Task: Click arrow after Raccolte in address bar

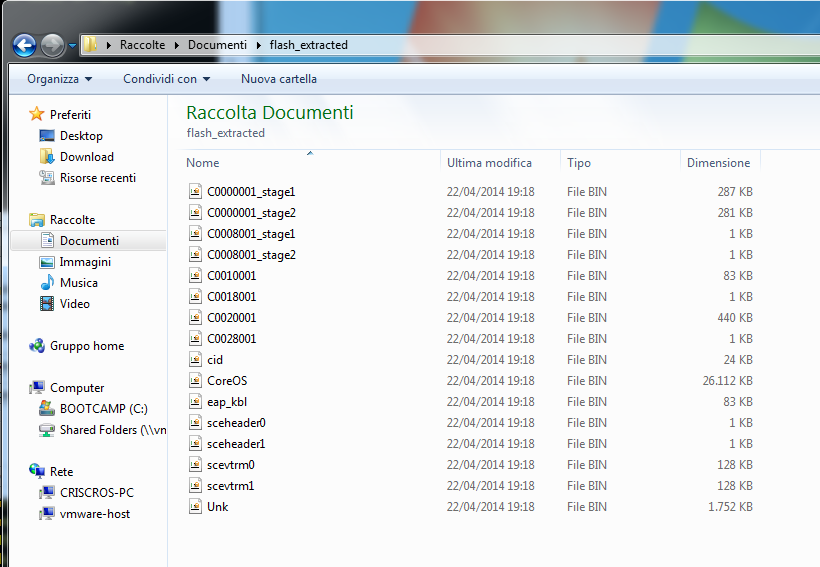Action: click(x=177, y=45)
